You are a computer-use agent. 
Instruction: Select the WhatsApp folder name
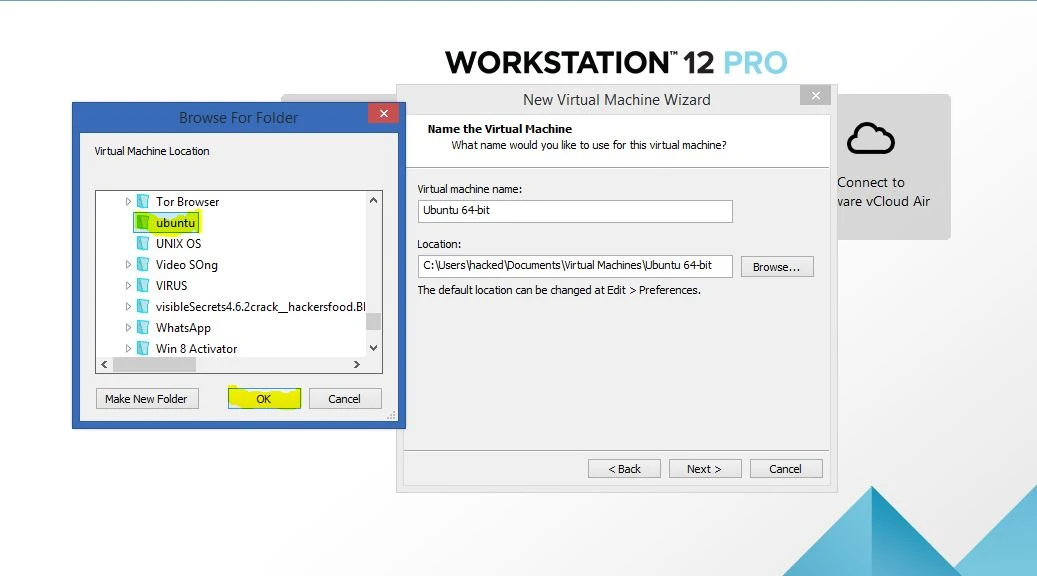click(183, 328)
